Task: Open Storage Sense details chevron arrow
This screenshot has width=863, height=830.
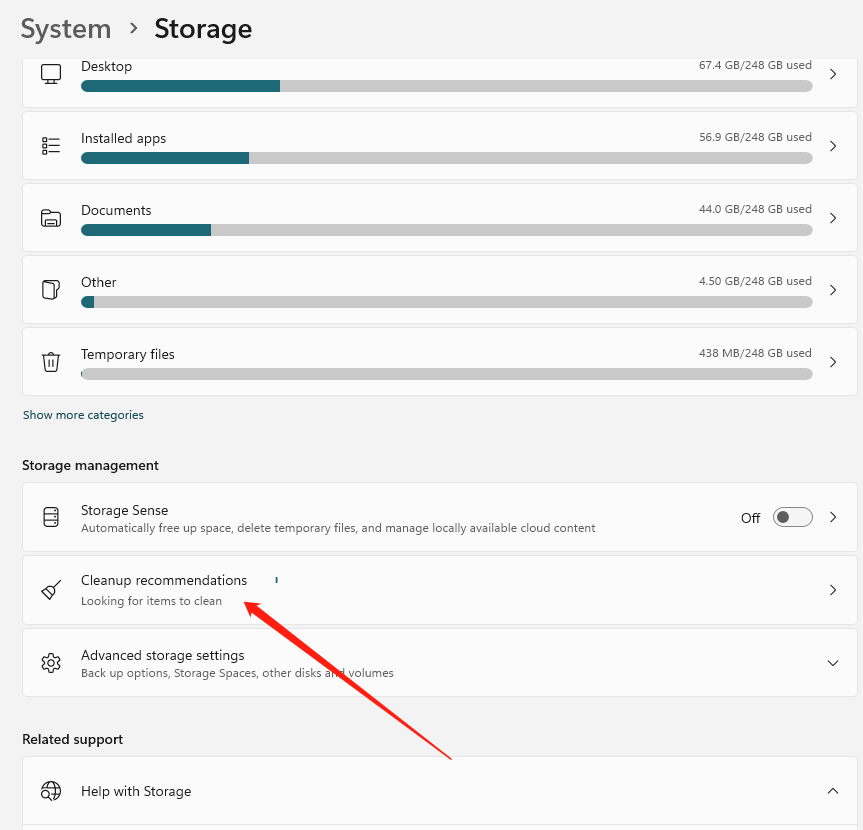Action: point(833,518)
